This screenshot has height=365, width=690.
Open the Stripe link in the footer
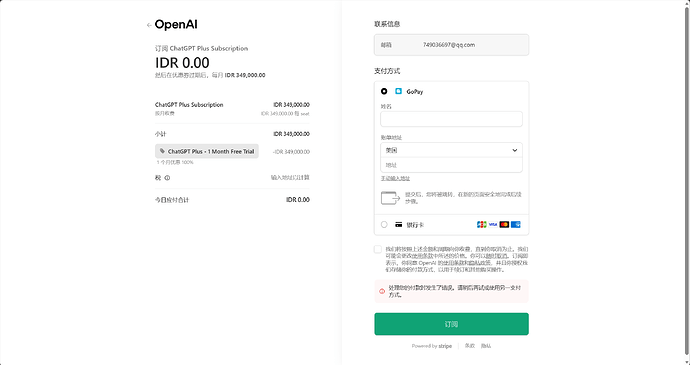click(x=432, y=346)
